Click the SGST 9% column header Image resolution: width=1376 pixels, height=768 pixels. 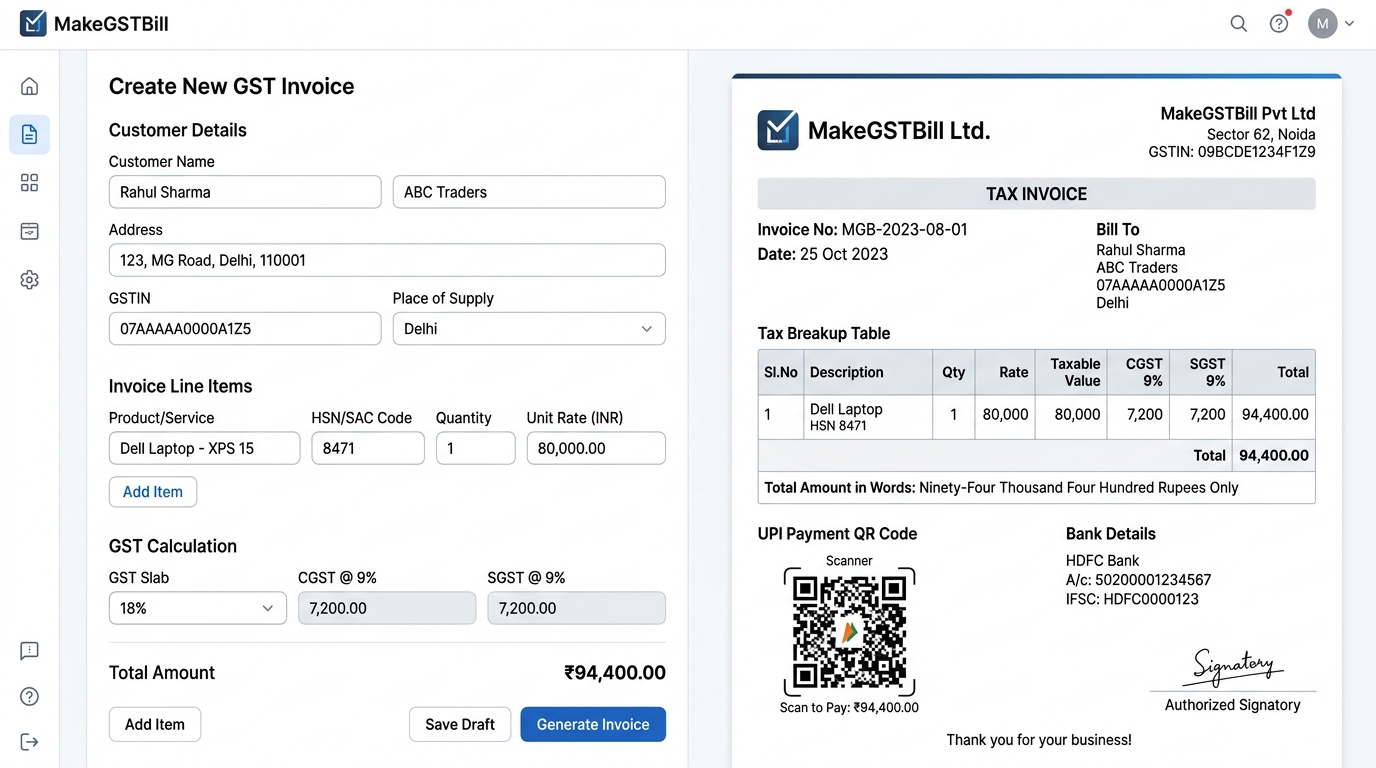coord(1202,372)
